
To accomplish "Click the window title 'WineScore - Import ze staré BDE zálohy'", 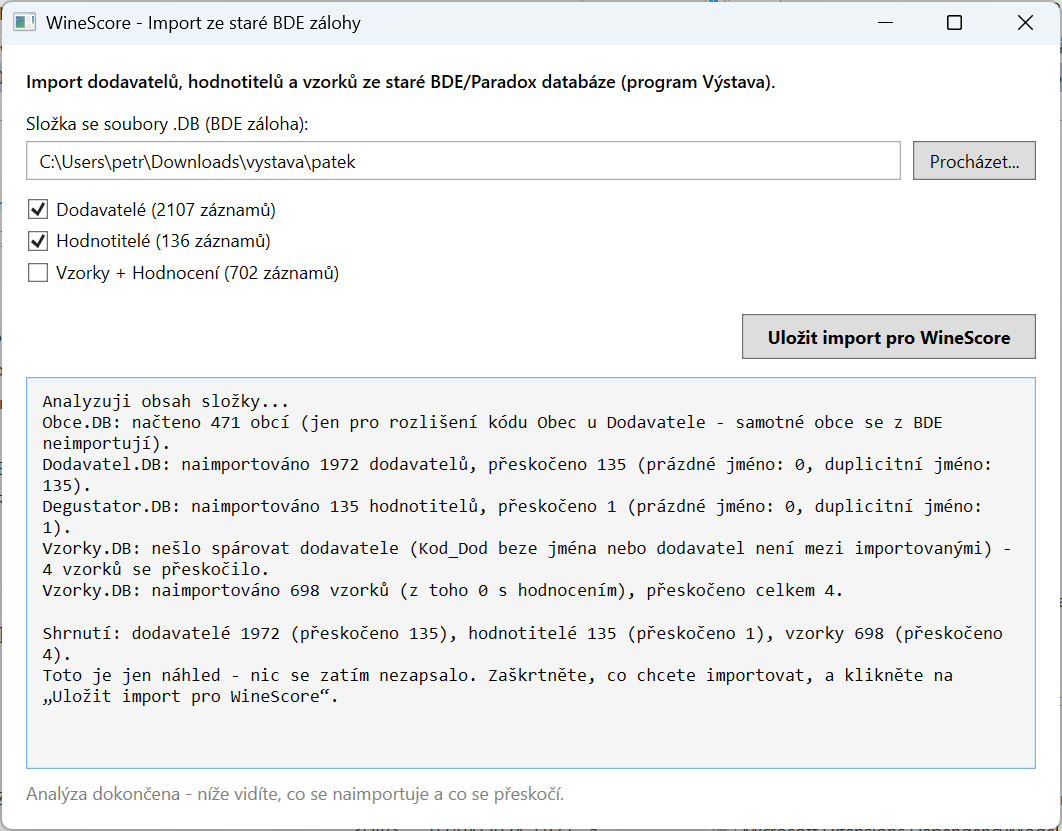I will point(203,23).
